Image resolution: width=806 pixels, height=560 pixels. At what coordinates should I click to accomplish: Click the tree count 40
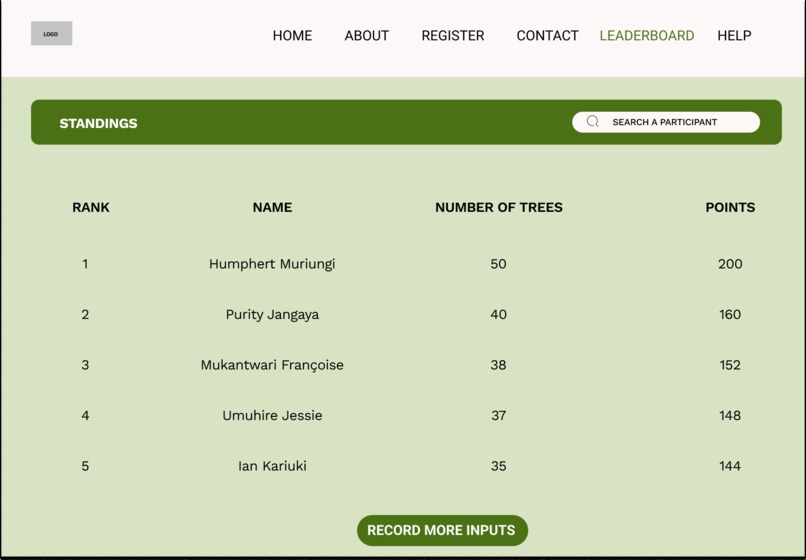pos(498,314)
